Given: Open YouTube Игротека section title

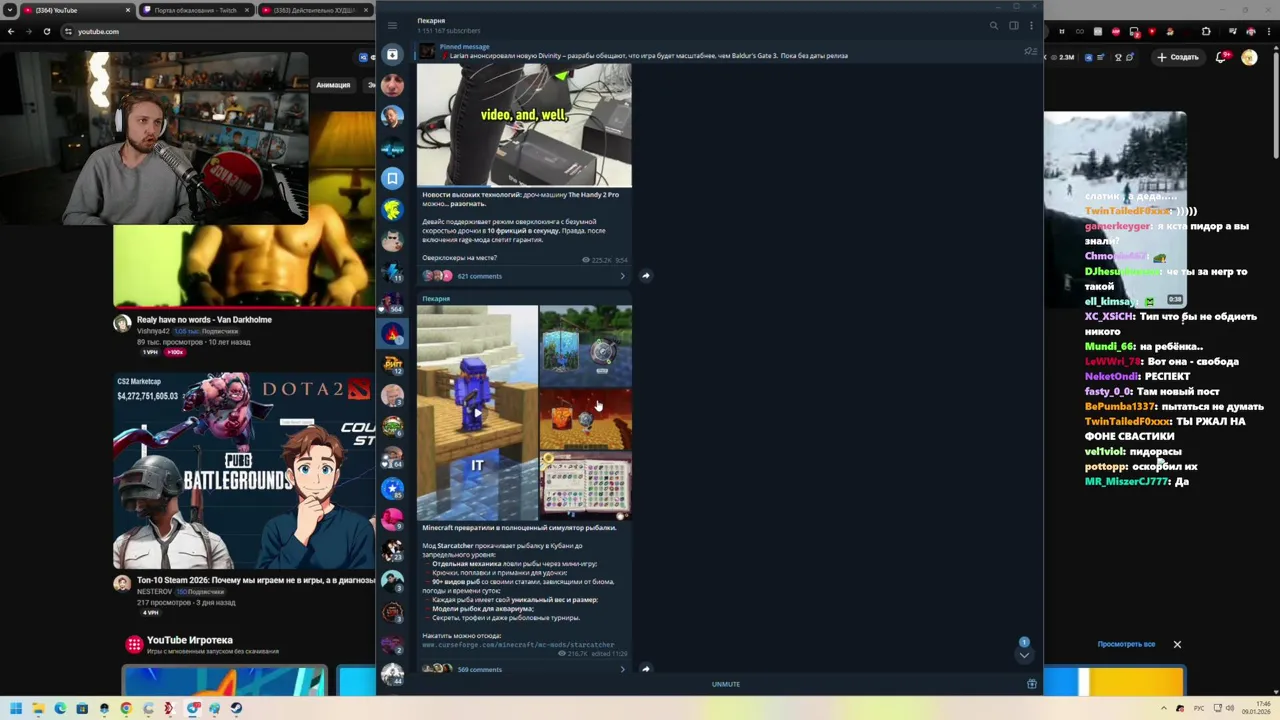Looking at the screenshot, I should [190, 640].
